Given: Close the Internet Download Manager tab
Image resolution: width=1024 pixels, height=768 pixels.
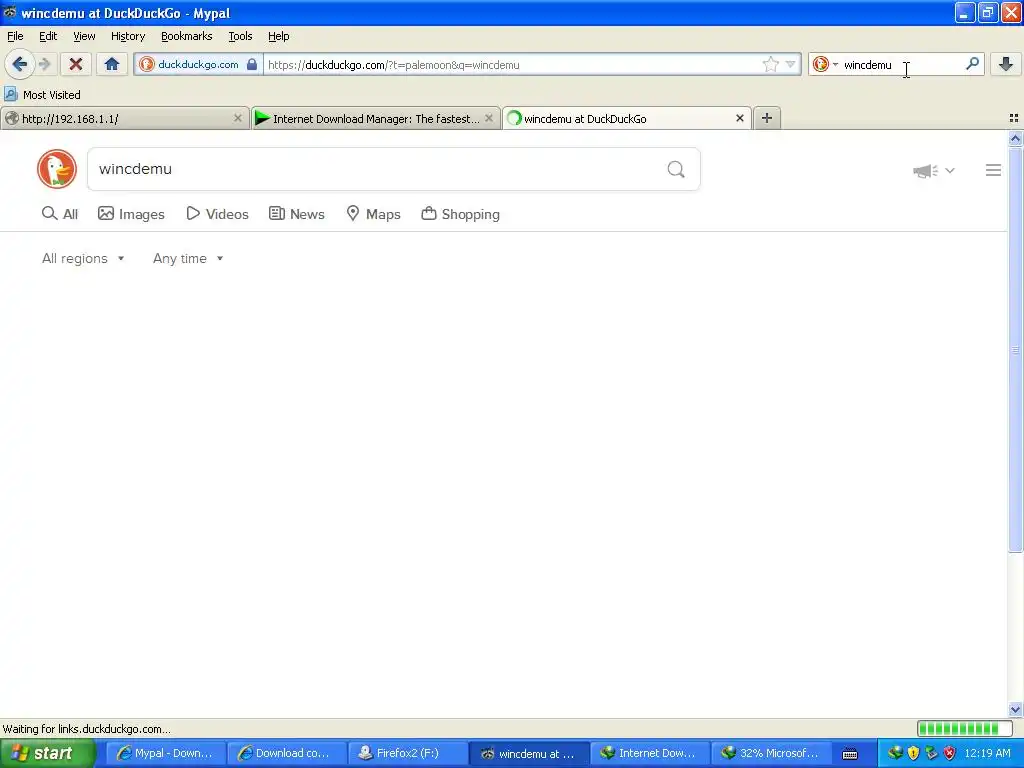Looking at the screenshot, I should pos(488,118).
